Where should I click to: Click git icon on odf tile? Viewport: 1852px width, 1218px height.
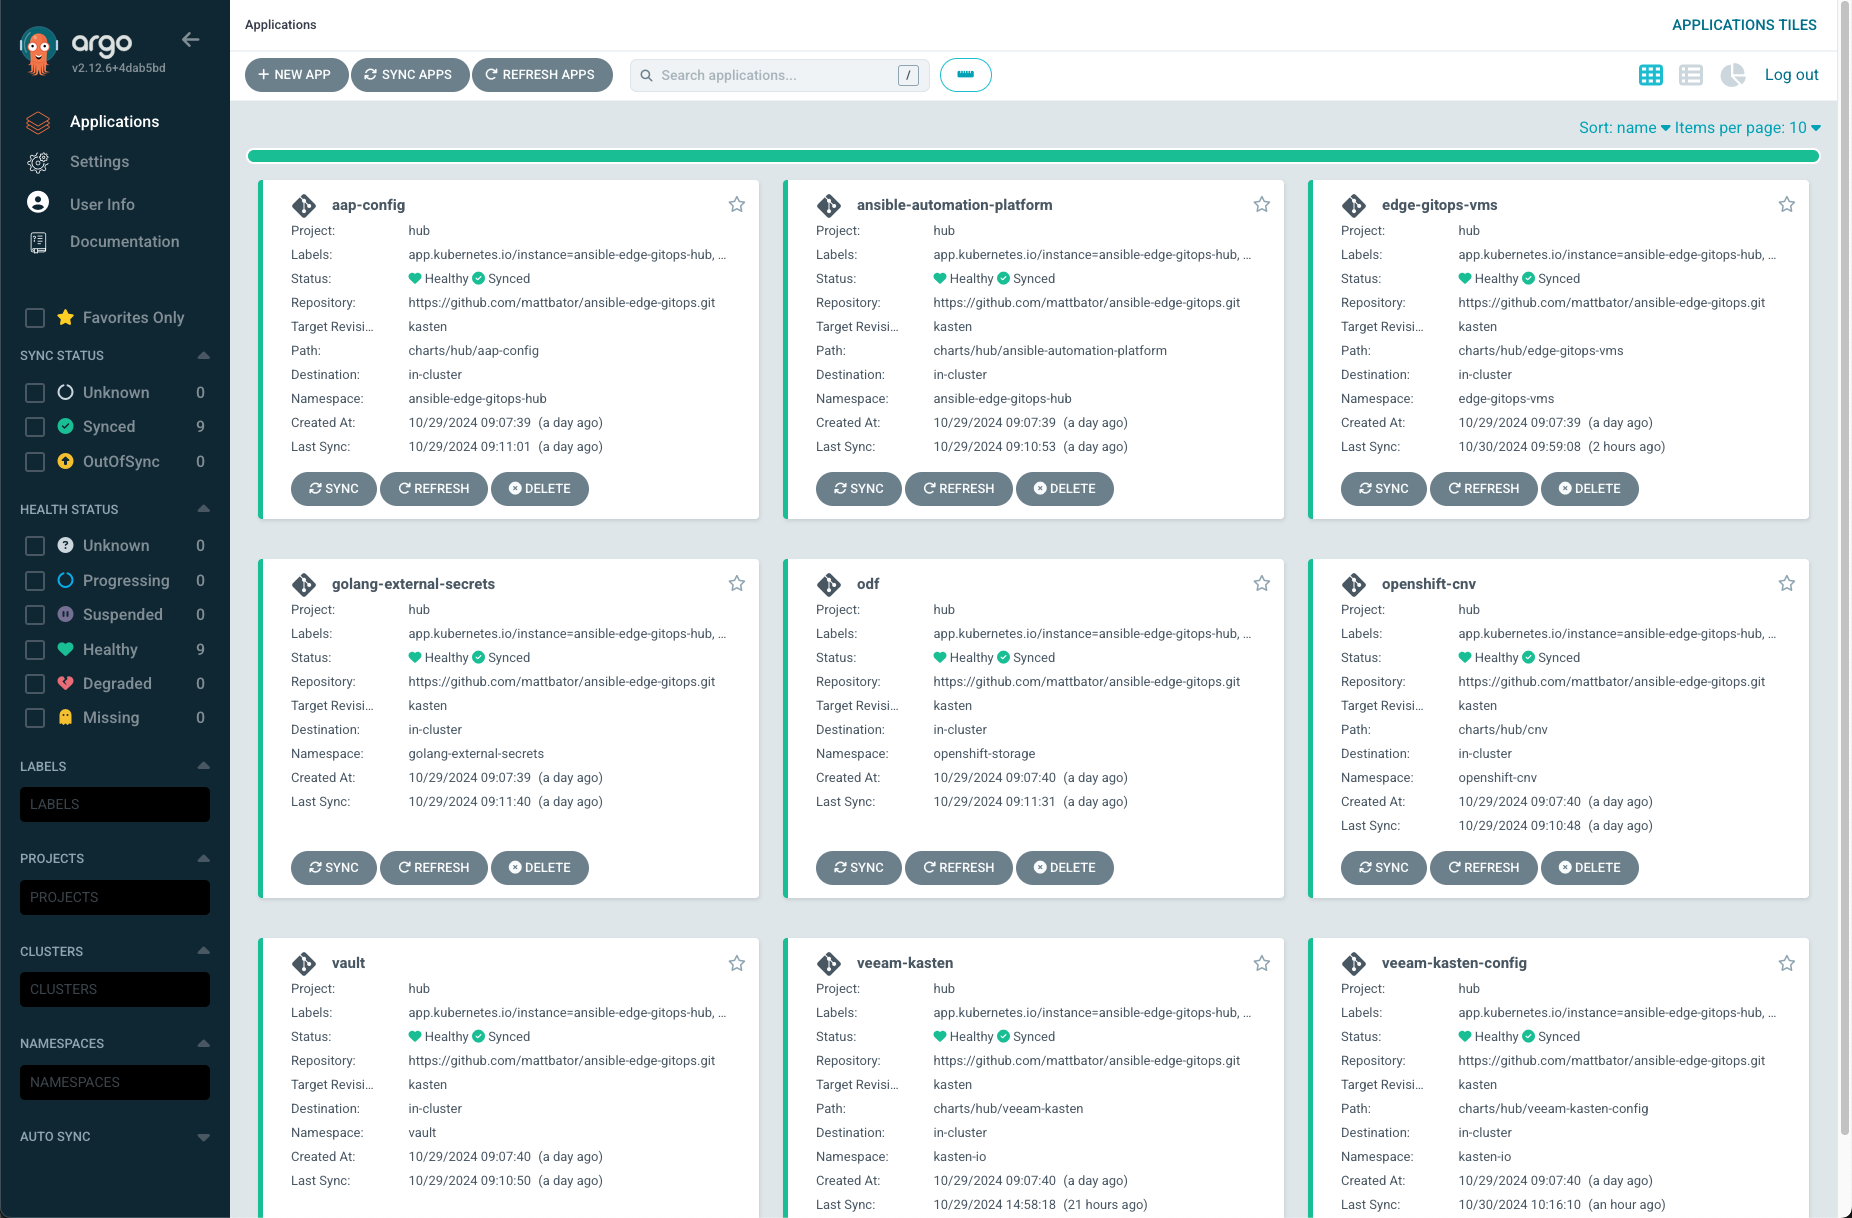[829, 584]
